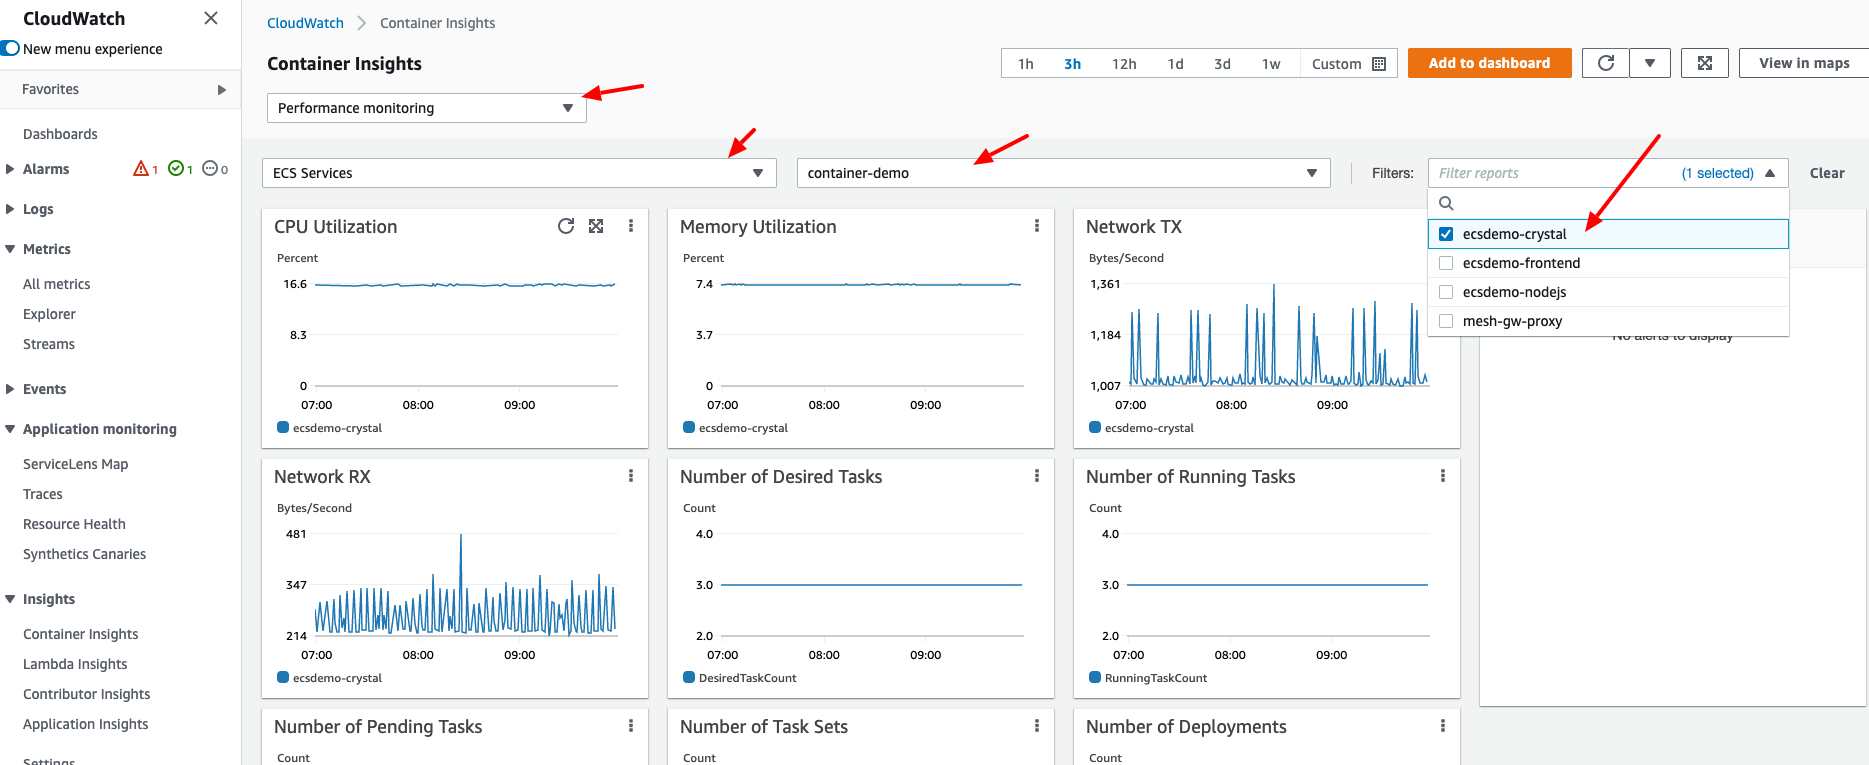Click CPU Utilization ecsdemo-crystal legend swatch
Screen dimensions: 1869x765
coord(283,427)
